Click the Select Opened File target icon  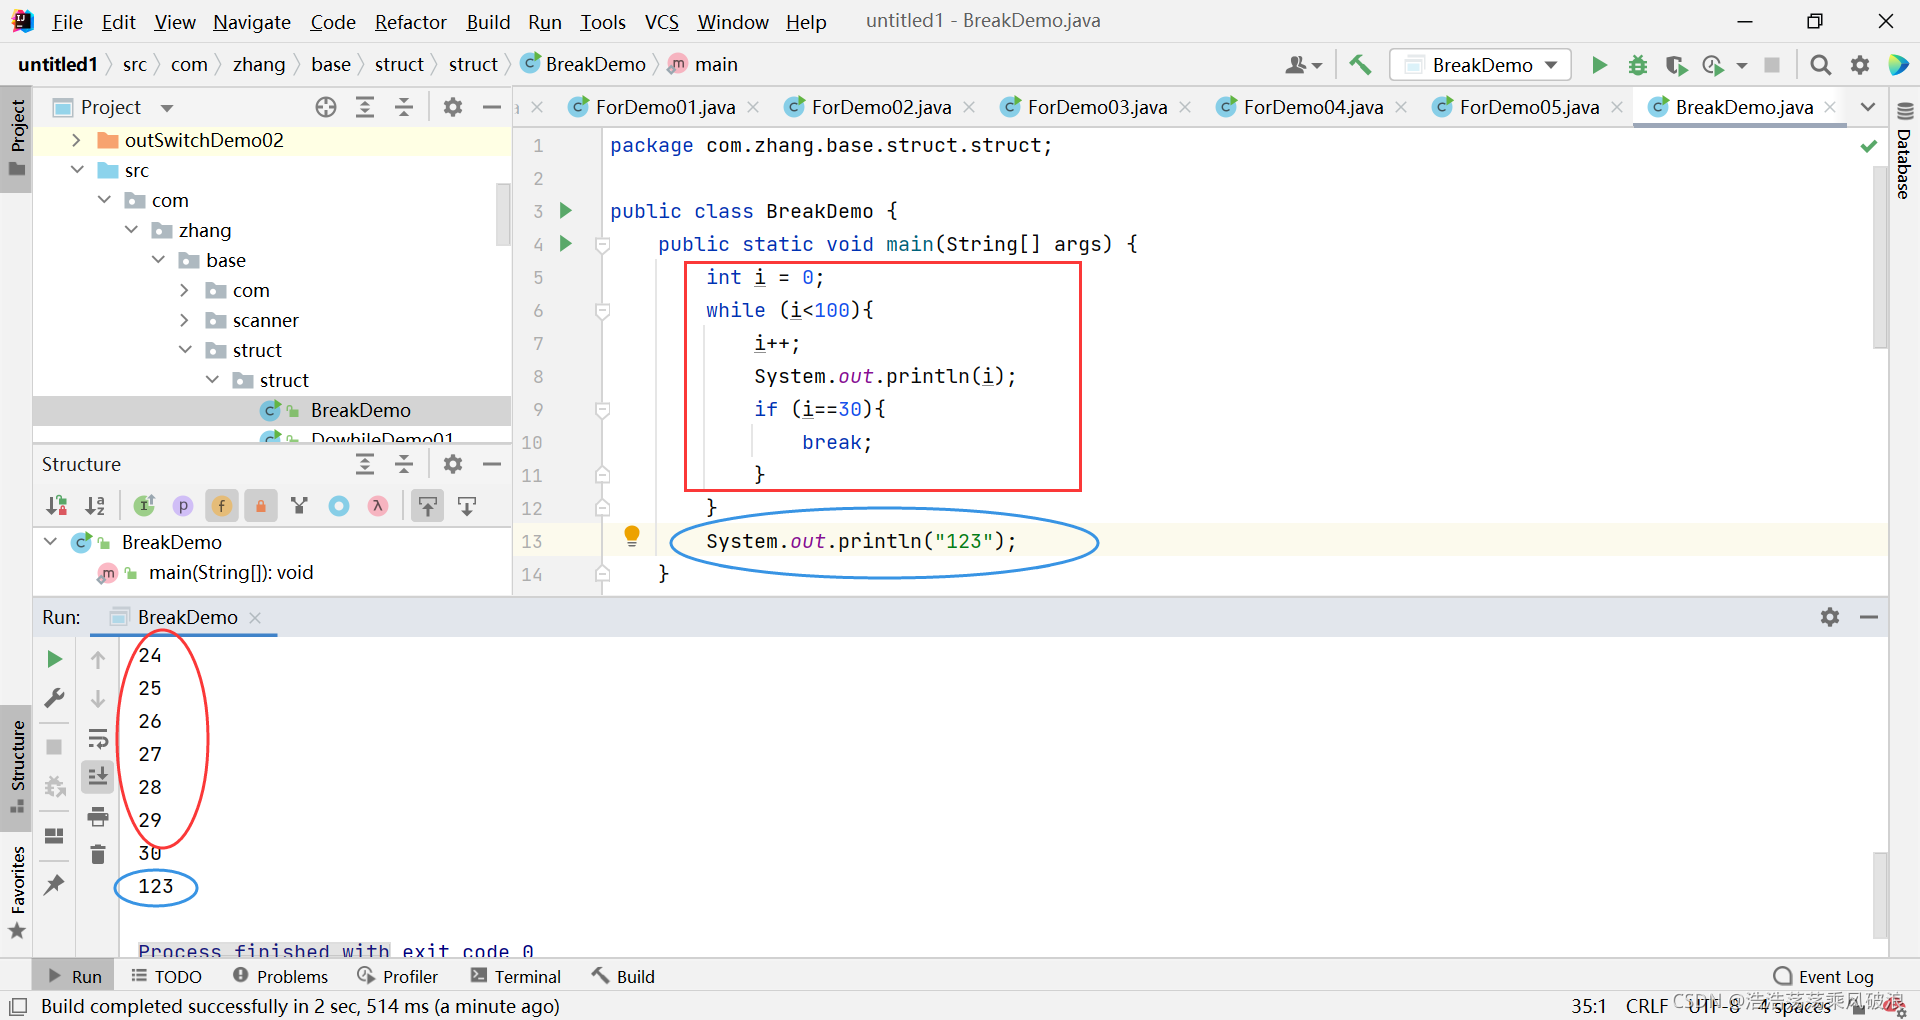pyautogui.click(x=326, y=107)
